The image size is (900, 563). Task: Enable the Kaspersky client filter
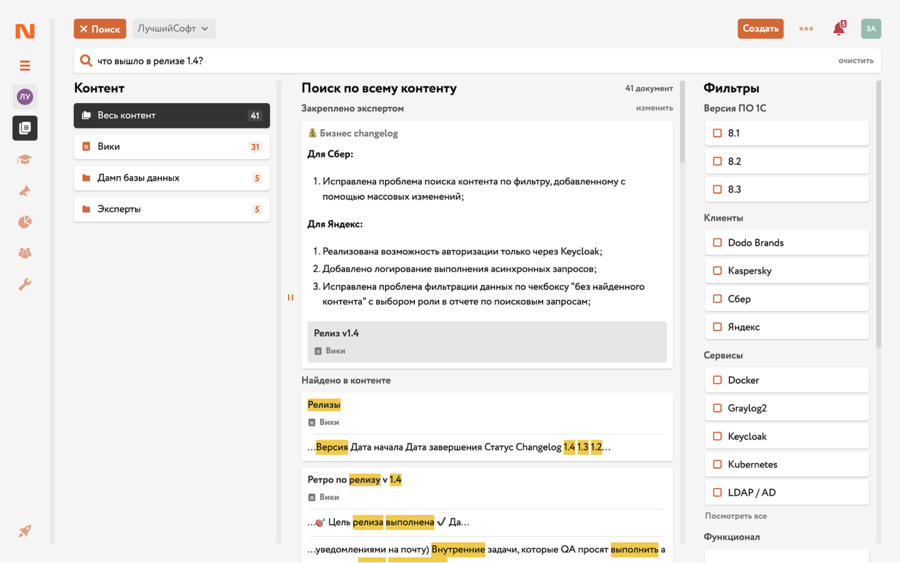click(x=717, y=271)
